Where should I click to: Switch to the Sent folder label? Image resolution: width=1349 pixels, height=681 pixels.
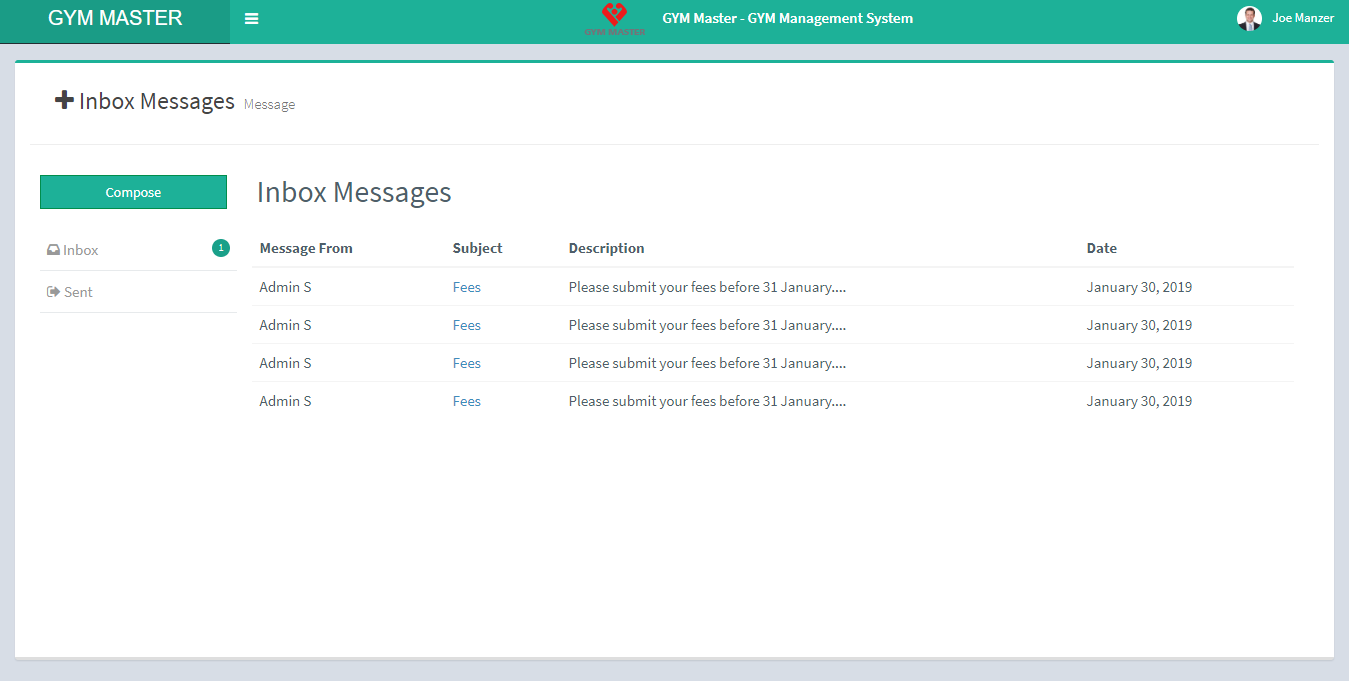tap(78, 292)
